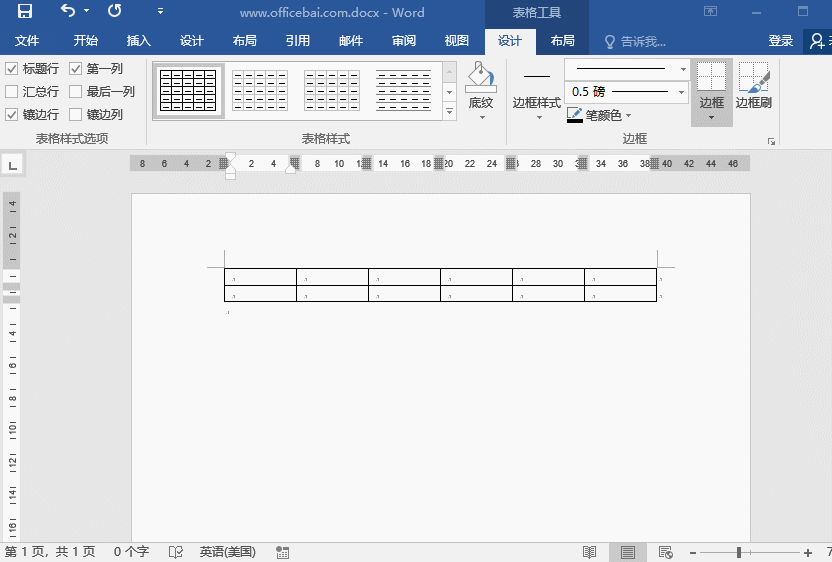Click the zoom out minus button
This screenshot has width=832, height=562.
pyautogui.click(x=692, y=553)
